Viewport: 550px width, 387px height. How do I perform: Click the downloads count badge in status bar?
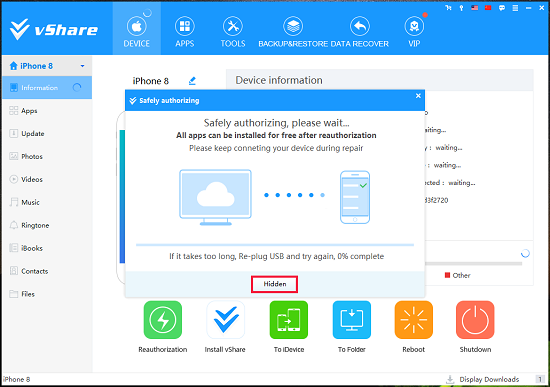click(540, 379)
